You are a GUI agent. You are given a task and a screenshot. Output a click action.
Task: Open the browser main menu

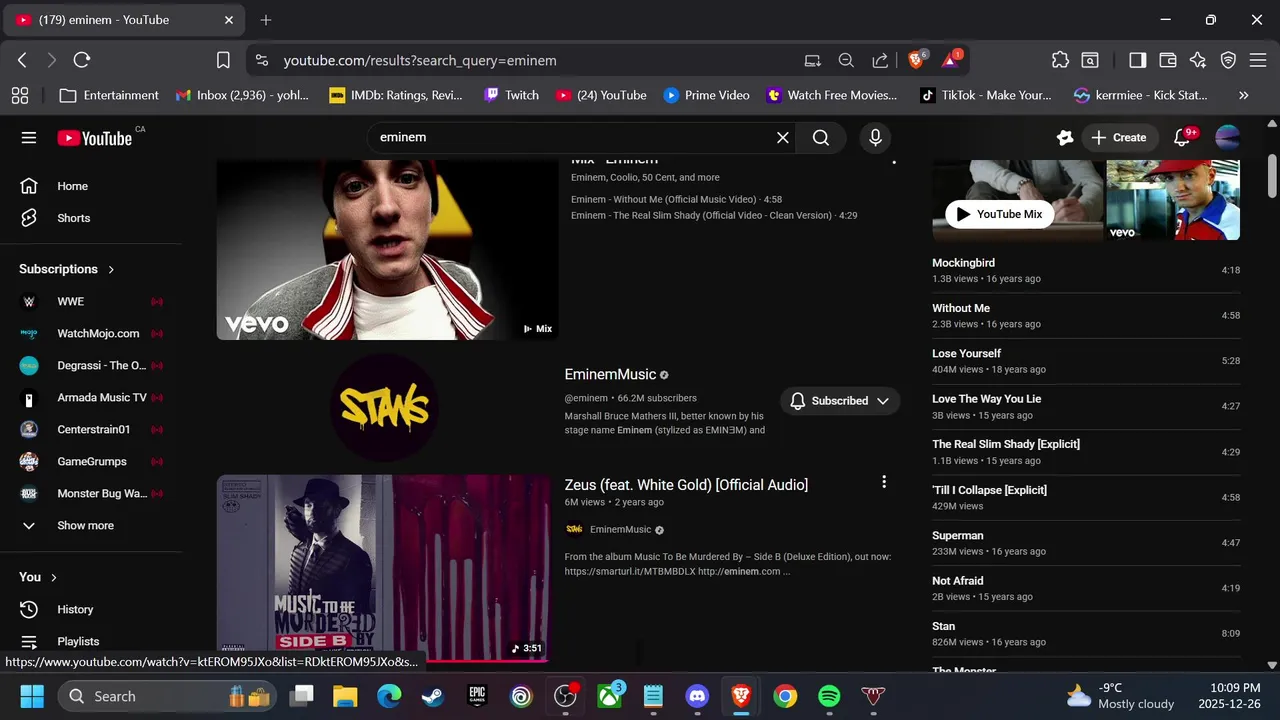coord(1258,60)
